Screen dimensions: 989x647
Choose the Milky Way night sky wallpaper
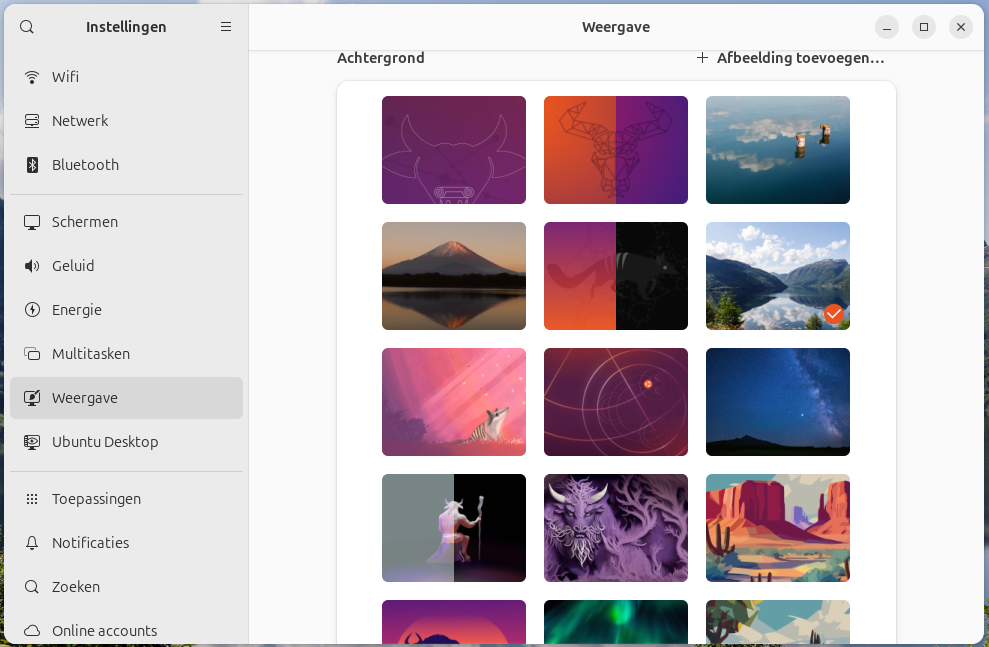778,402
